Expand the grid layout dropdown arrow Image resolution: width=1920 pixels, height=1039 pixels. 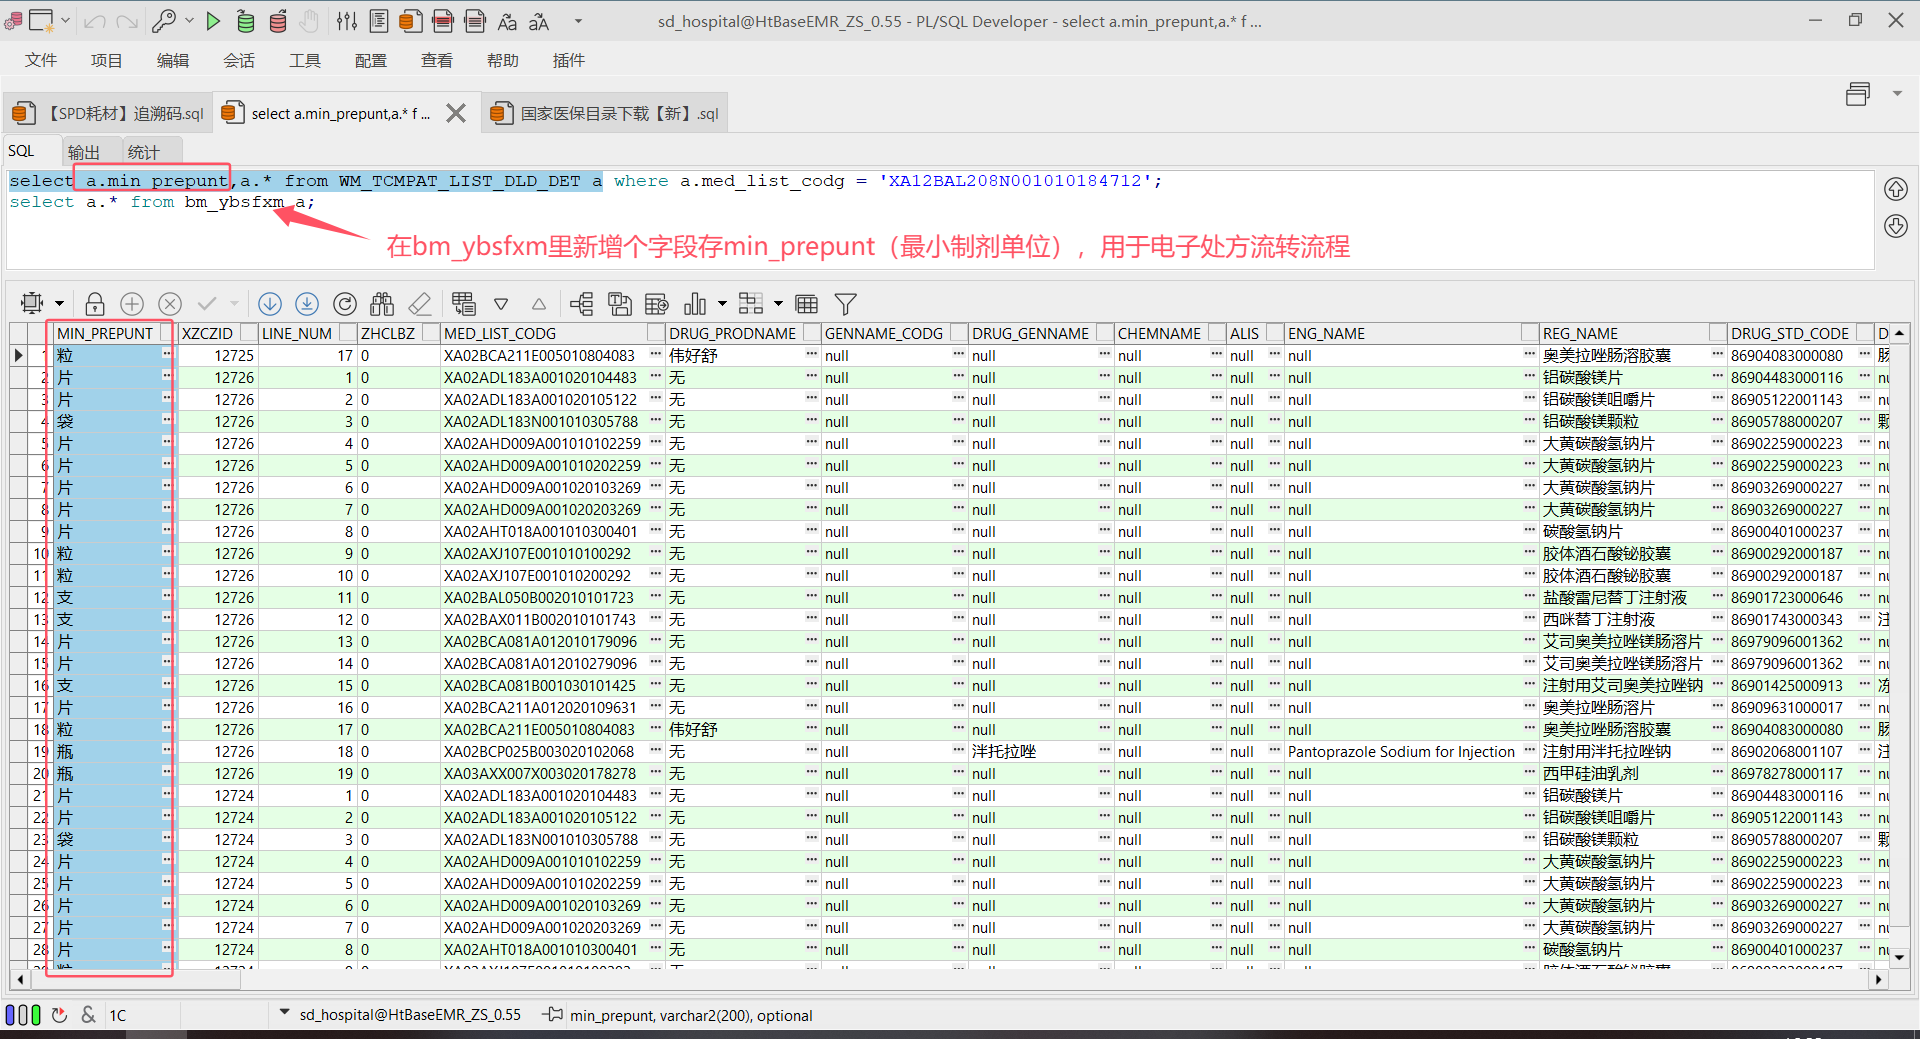(778, 304)
